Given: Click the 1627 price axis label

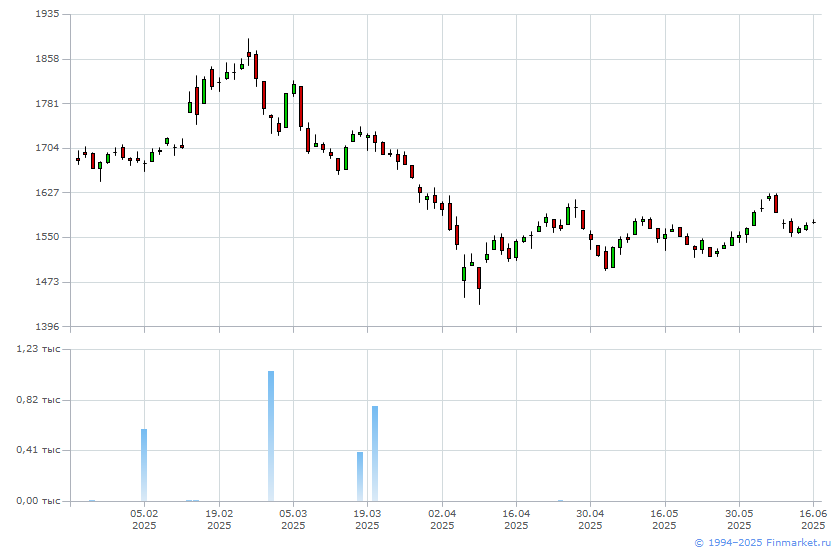Looking at the screenshot, I should pos(47,192).
